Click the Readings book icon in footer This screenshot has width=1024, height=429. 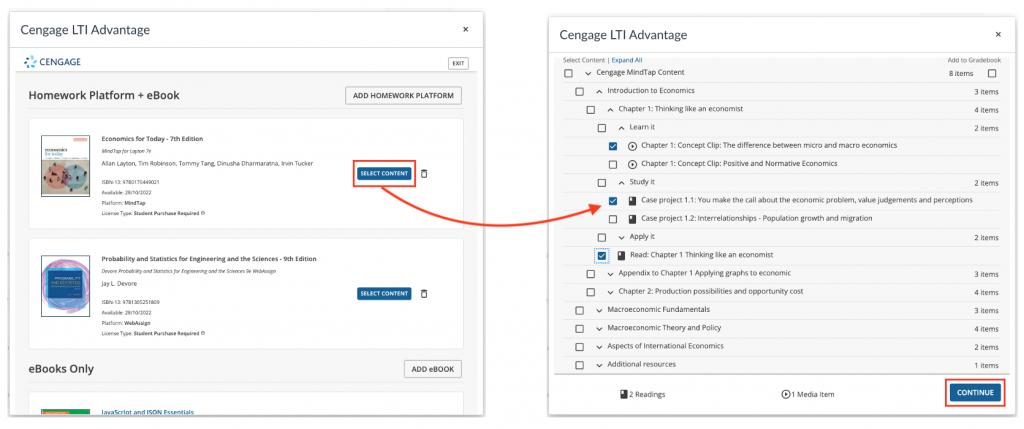[x=624, y=394]
